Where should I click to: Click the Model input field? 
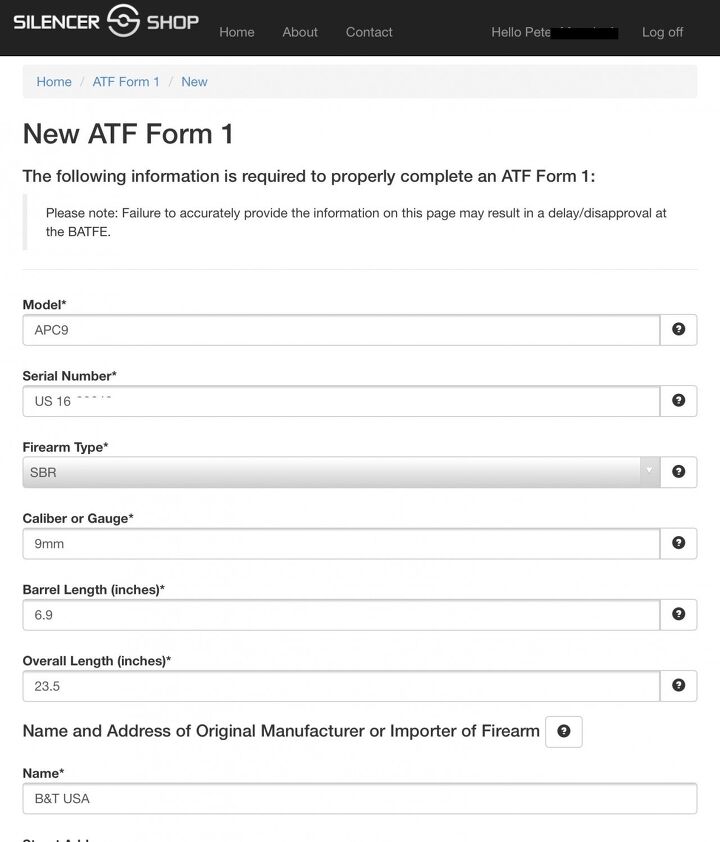(x=340, y=330)
